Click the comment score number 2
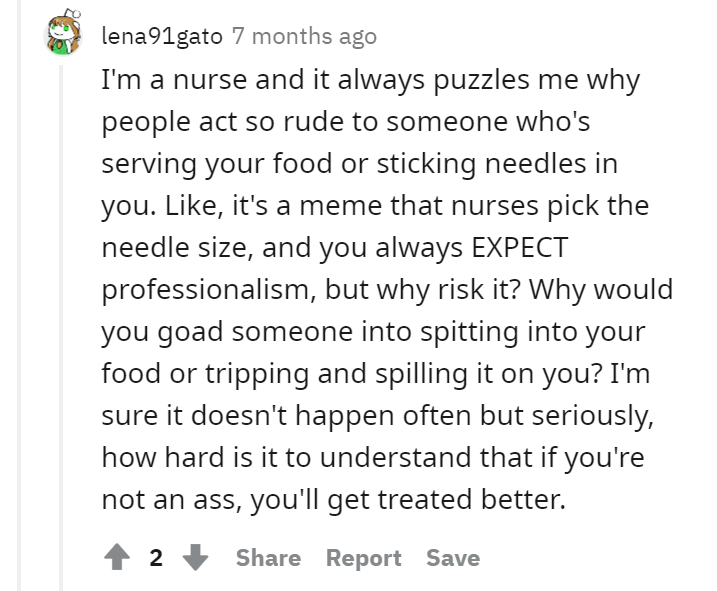 point(156,558)
